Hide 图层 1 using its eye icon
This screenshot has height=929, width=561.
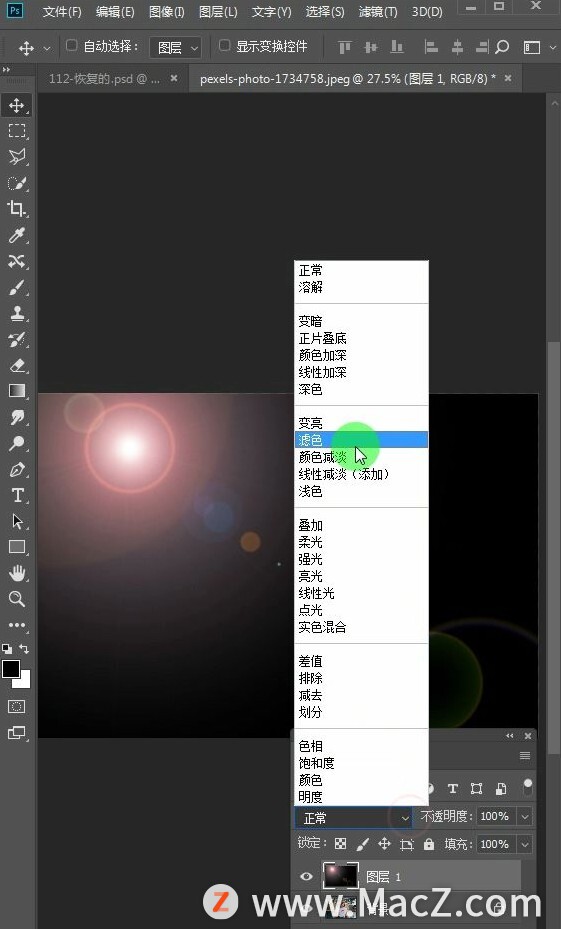306,876
